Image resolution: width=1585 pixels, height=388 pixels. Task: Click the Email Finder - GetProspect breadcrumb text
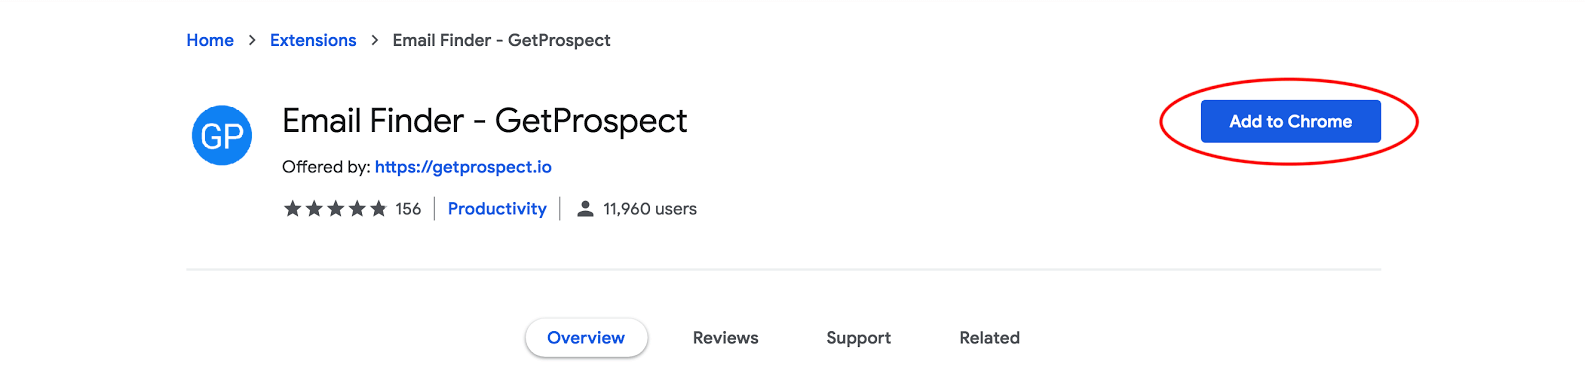[x=502, y=40]
